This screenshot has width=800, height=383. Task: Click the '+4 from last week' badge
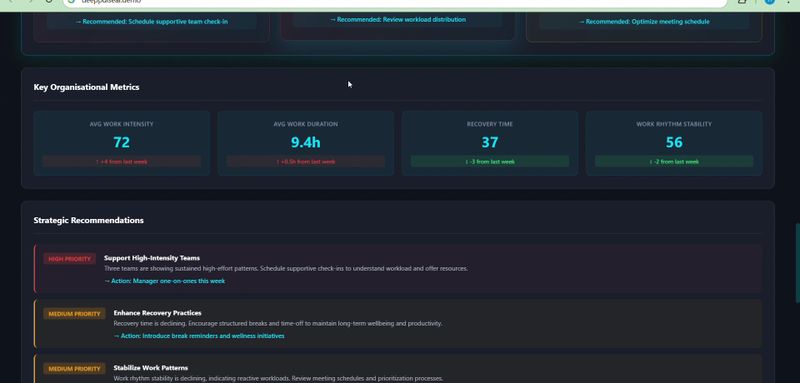[x=121, y=161]
